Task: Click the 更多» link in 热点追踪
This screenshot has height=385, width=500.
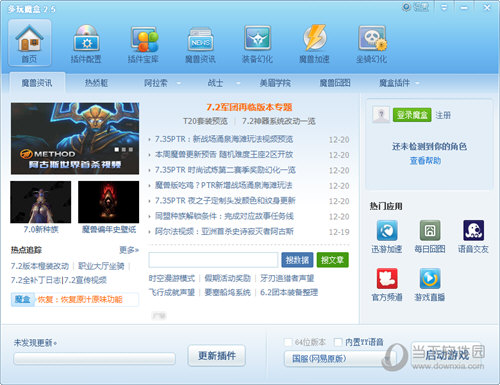Action: [x=129, y=250]
